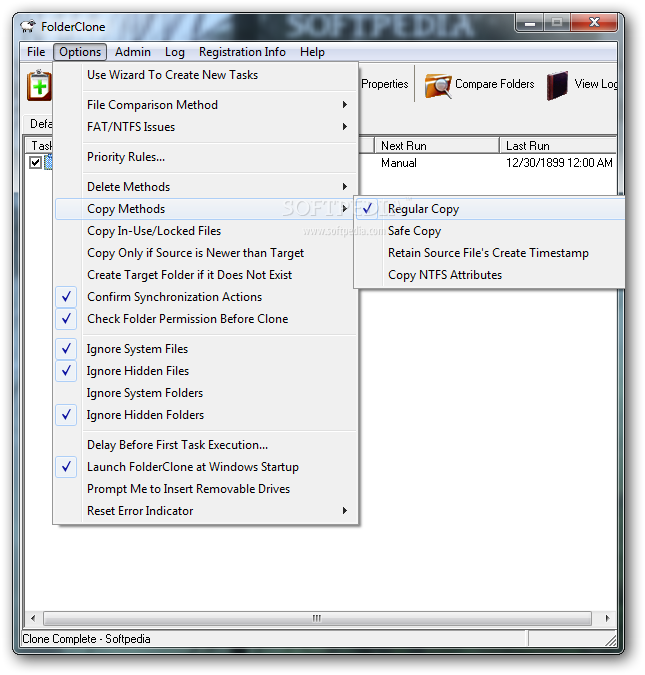Viewport: 645px width, 675px height.
Task: Click the green plus new task icon
Action: point(39,85)
